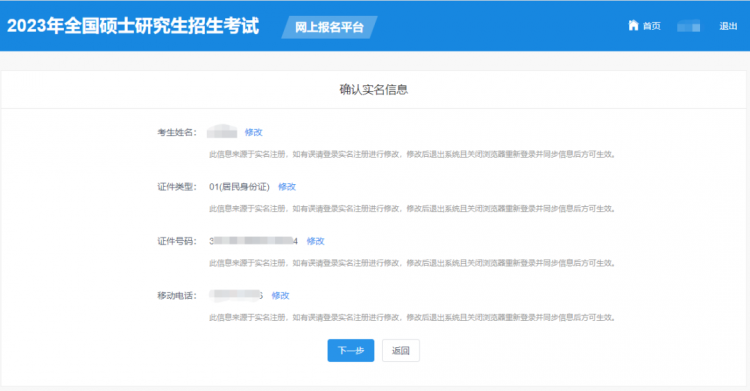Click the home icon beside 首页
750x391 pixels.
click(633, 25)
